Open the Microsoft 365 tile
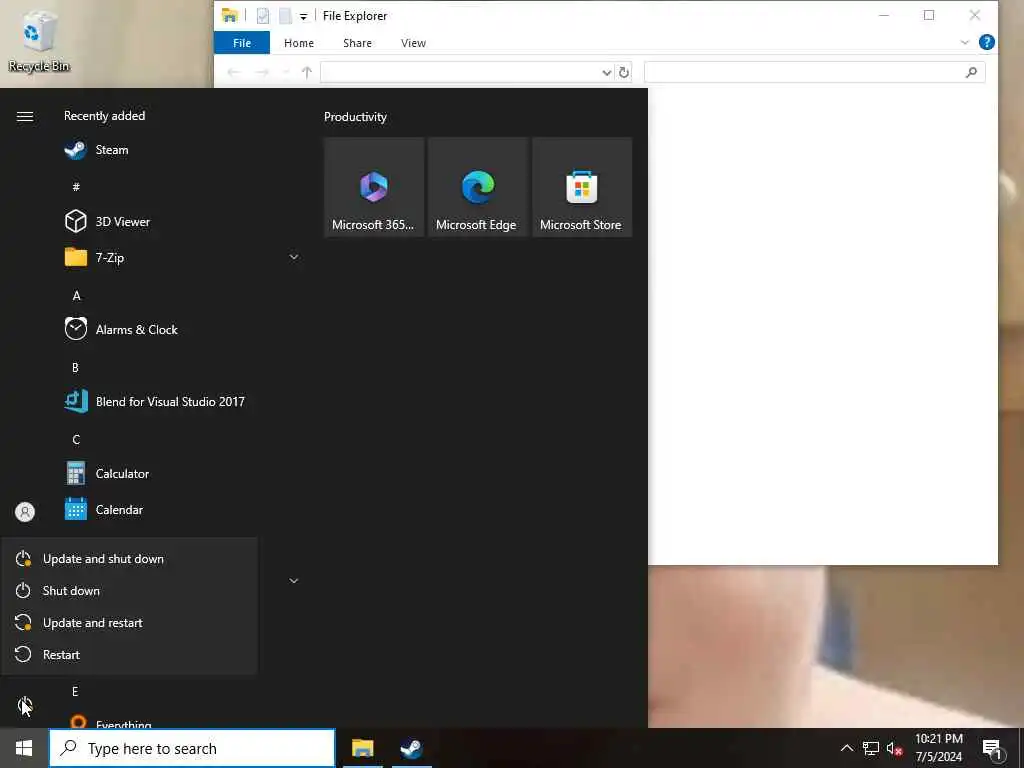 [374, 187]
